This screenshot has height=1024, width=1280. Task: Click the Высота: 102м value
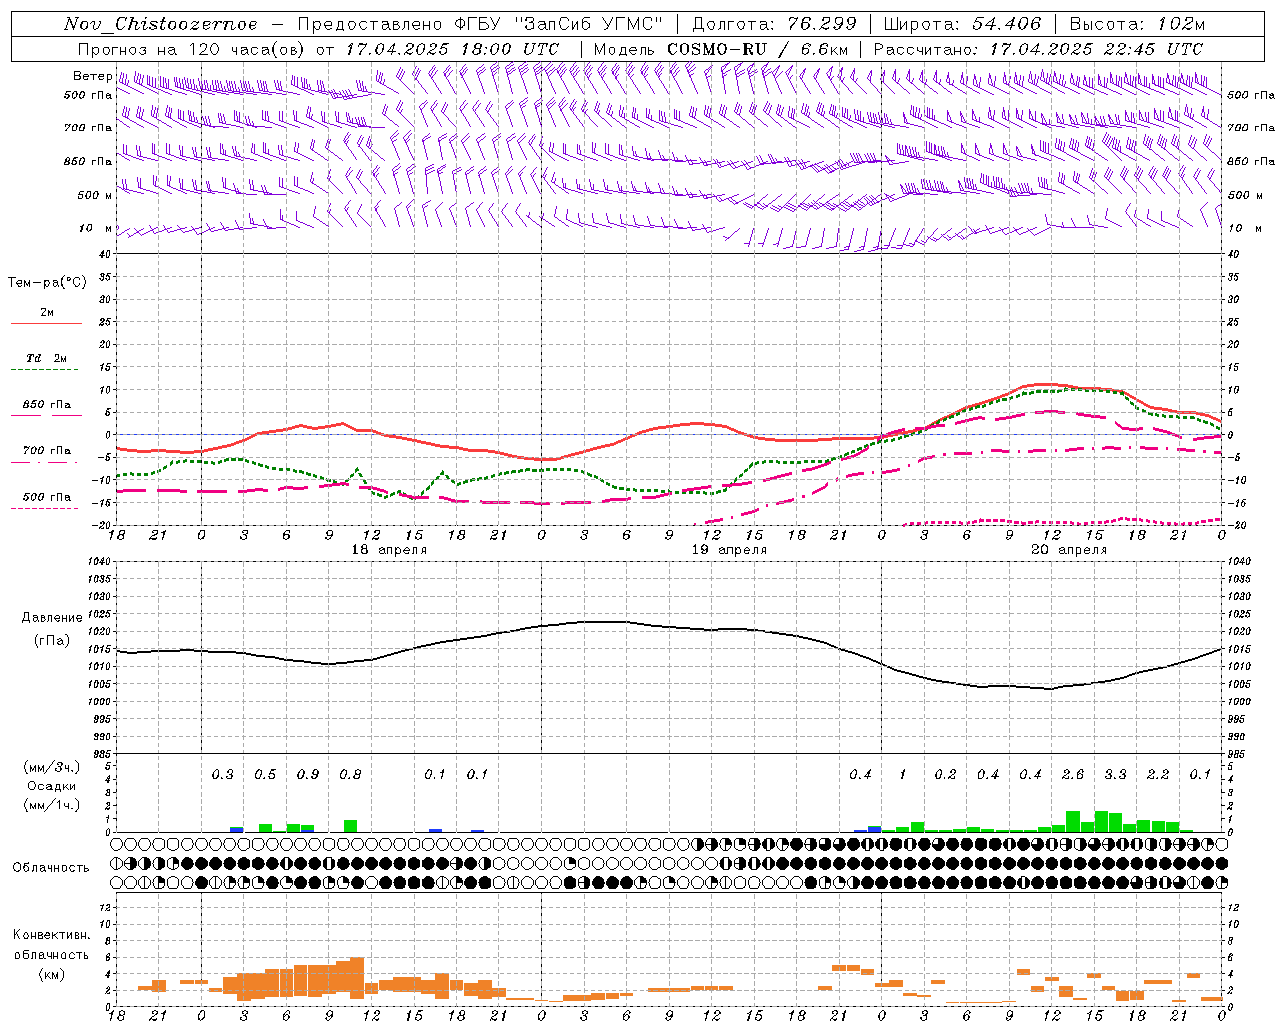pyautogui.click(x=1137, y=24)
